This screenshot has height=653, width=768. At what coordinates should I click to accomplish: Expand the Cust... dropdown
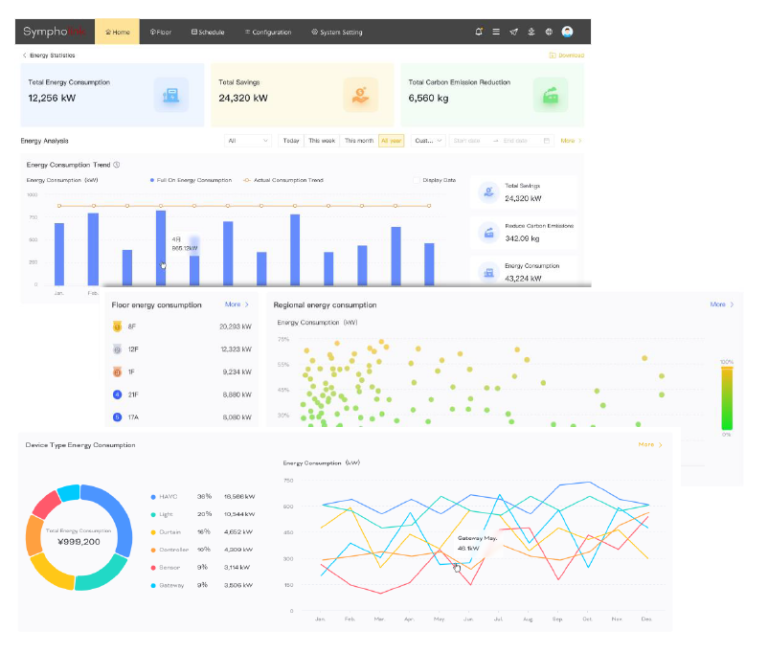(428, 141)
